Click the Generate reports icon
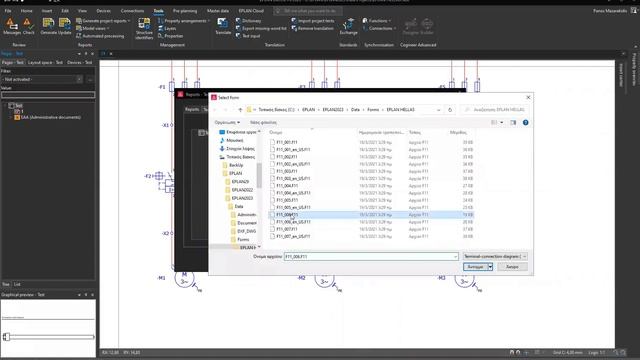The width and height of the screenshot is (640, 360). pyautogui.click(x=48, y=26)
